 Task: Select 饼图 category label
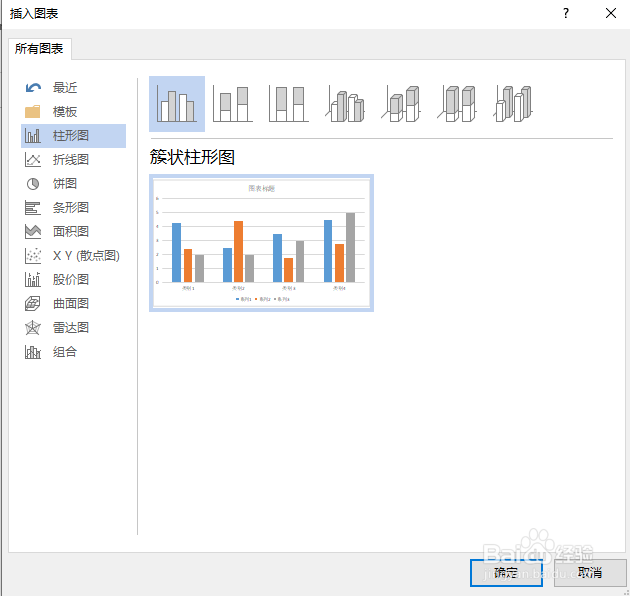(x=65, y=184)
